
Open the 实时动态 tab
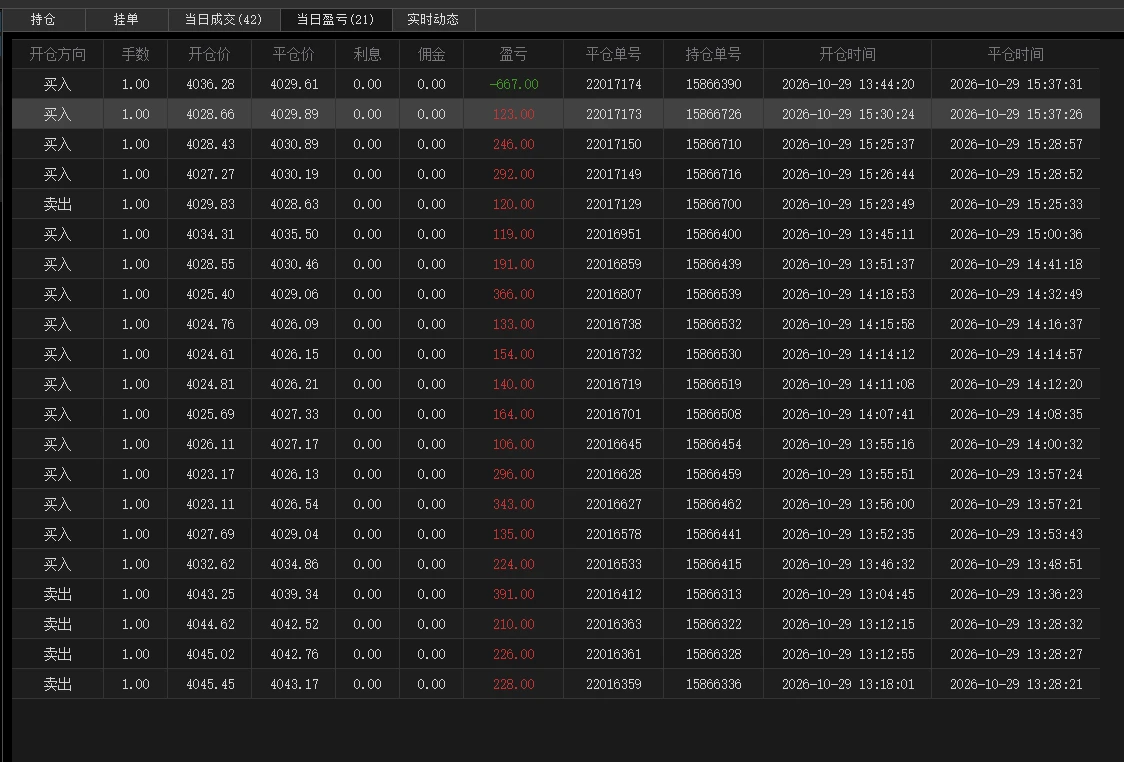point(433,19)
